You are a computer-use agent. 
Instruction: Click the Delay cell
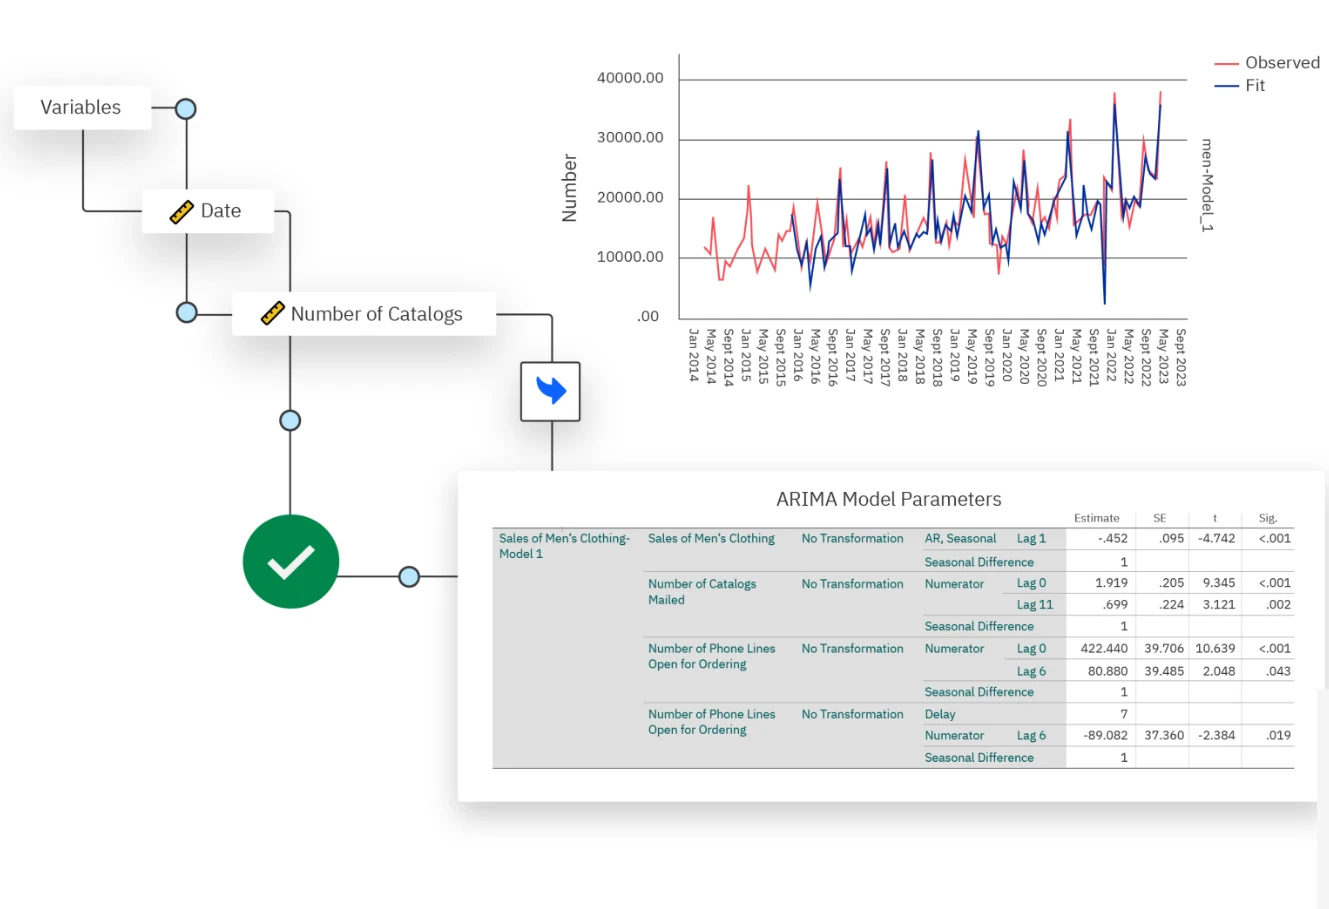coord(940,714)
